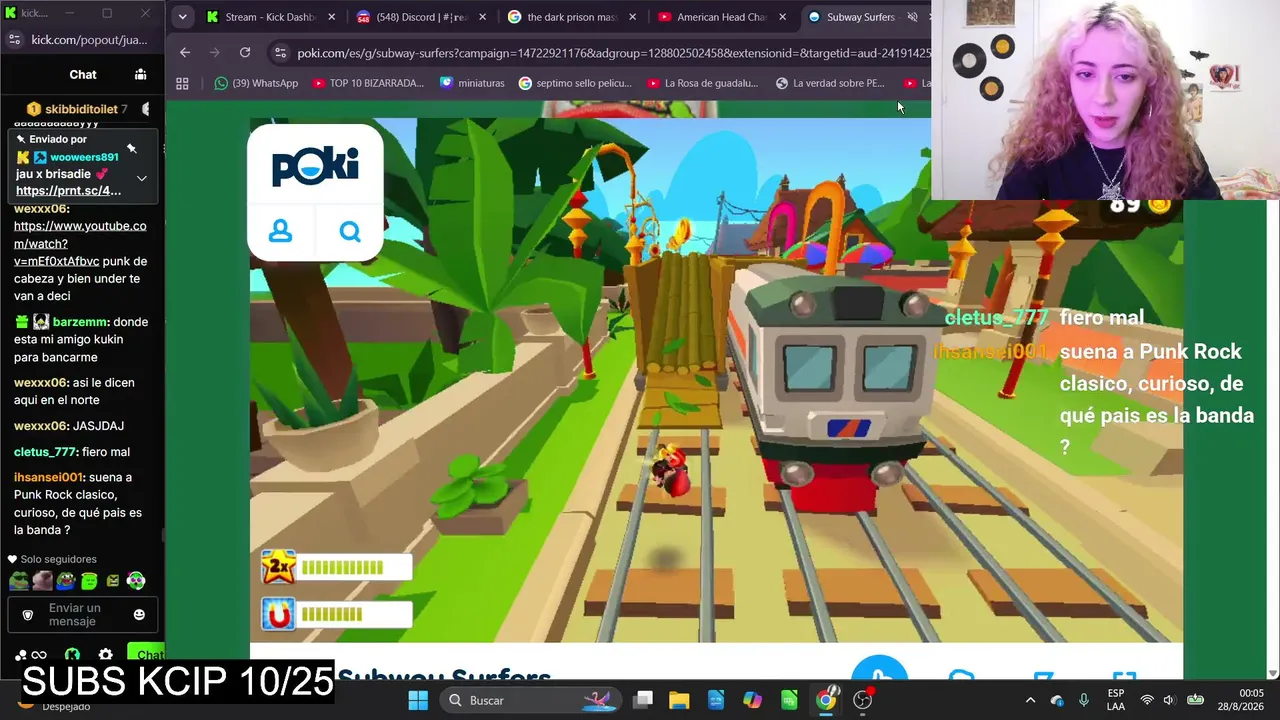1280x720 pixels.
Task: Click the Poki logo
Action: [315, 165]
